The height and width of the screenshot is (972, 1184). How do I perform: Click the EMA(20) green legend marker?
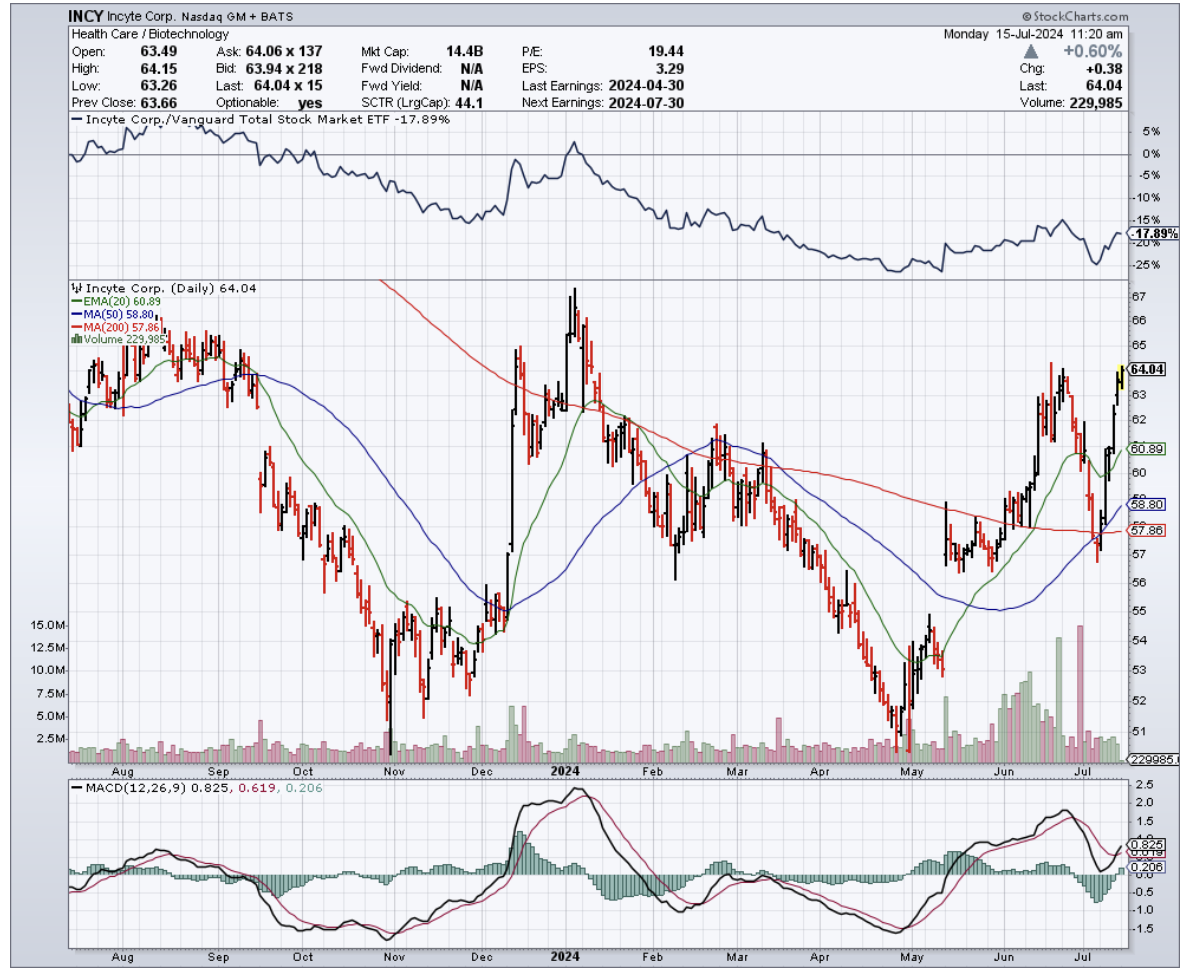coord(77,300)
